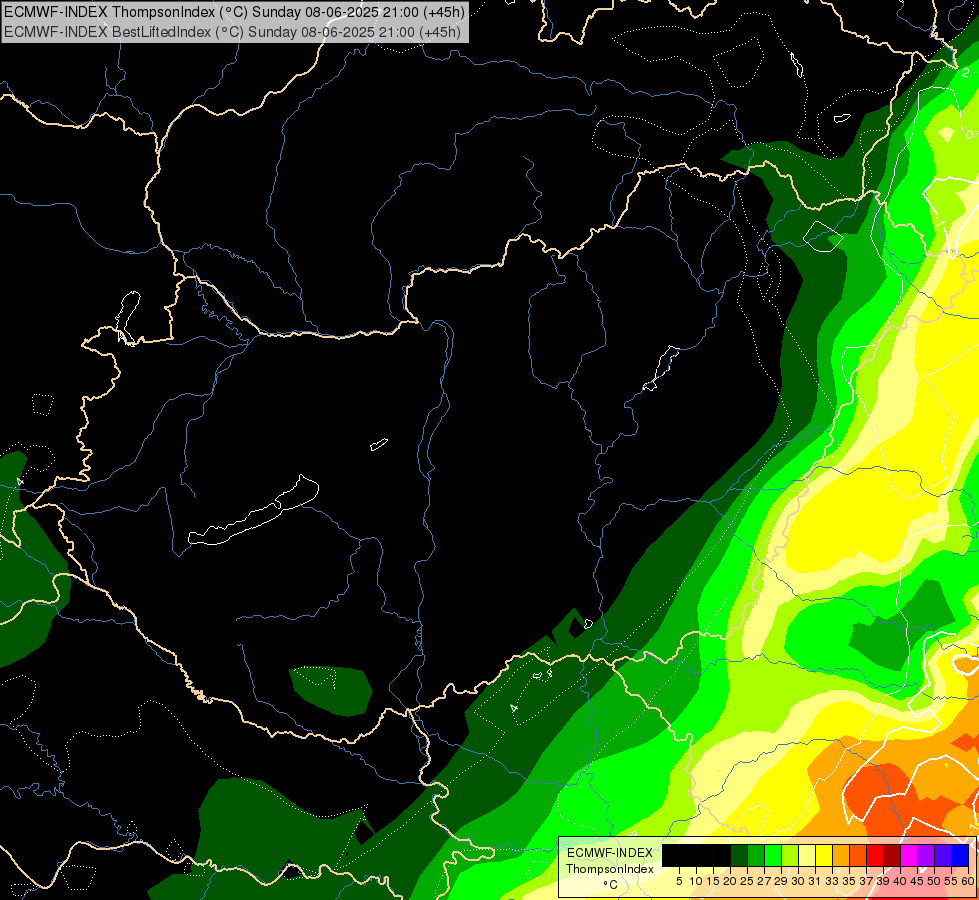Select the dark green 20–25 legend swatch

tap(739, 855)
